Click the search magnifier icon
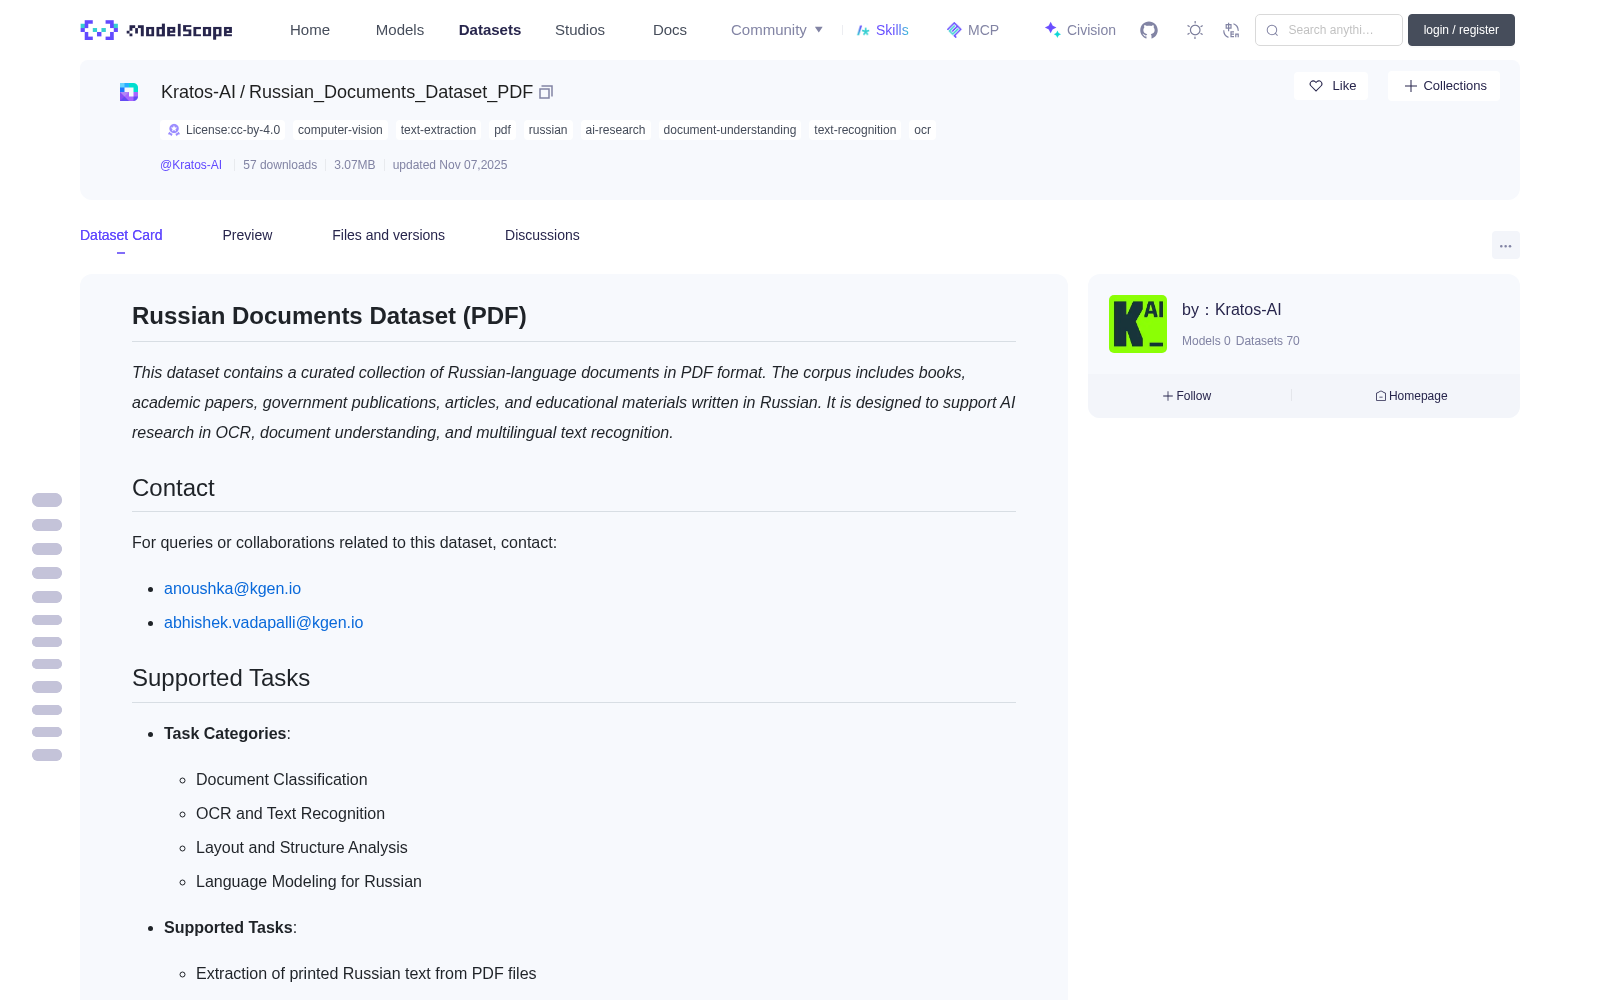 1272,30
